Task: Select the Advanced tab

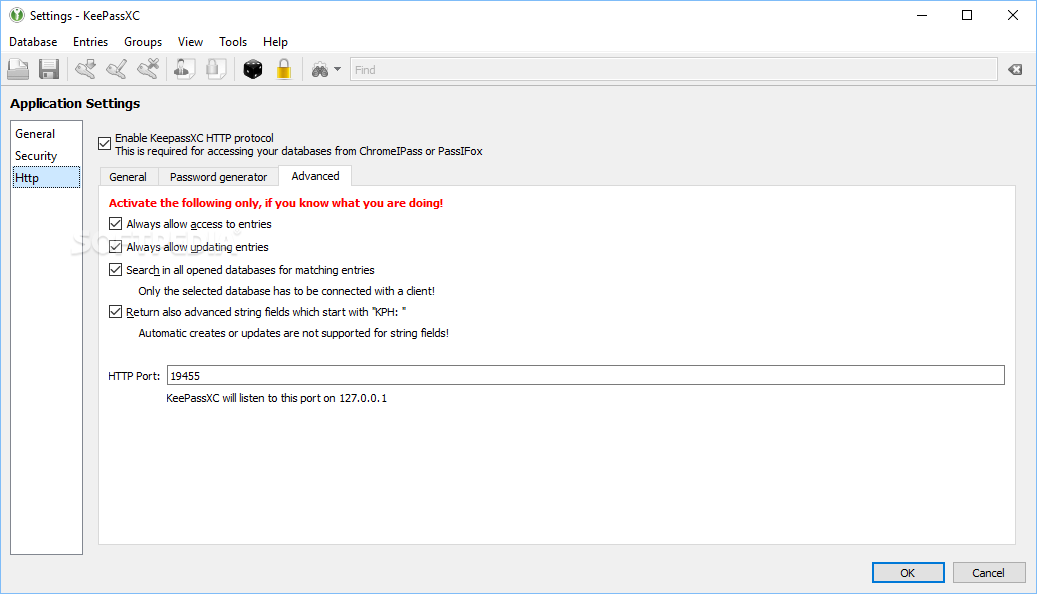Action: pos(315,176)
